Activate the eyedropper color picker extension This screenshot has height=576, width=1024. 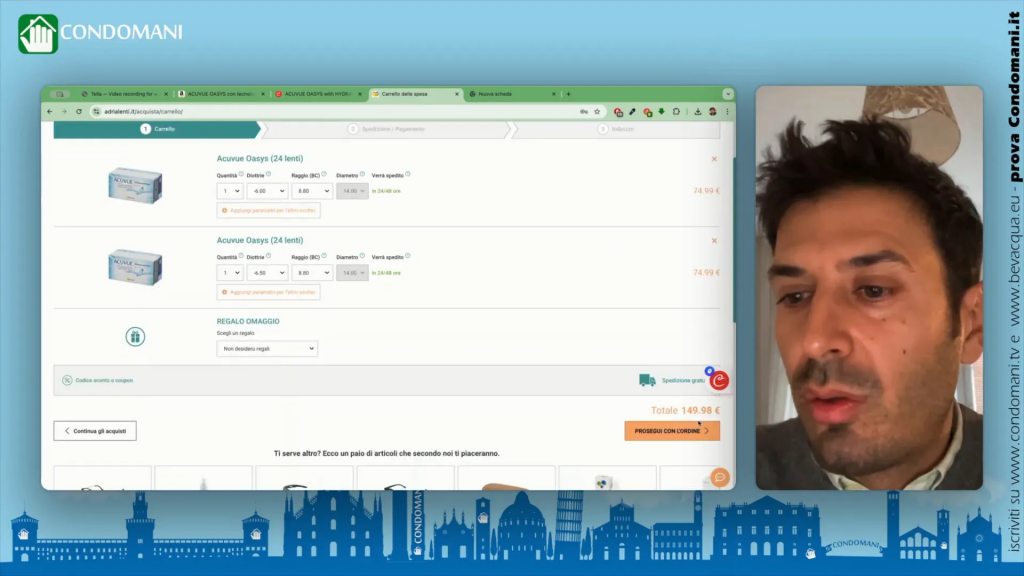[632, 112]
